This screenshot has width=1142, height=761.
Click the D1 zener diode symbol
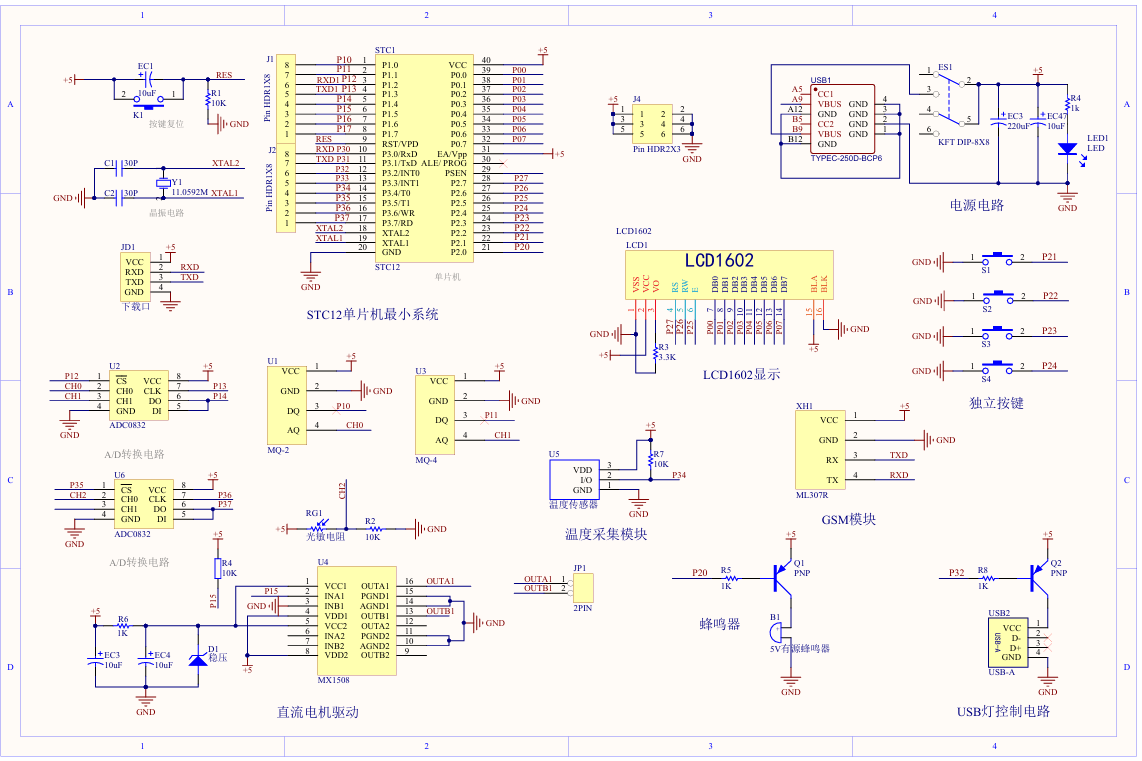(196, 659)
